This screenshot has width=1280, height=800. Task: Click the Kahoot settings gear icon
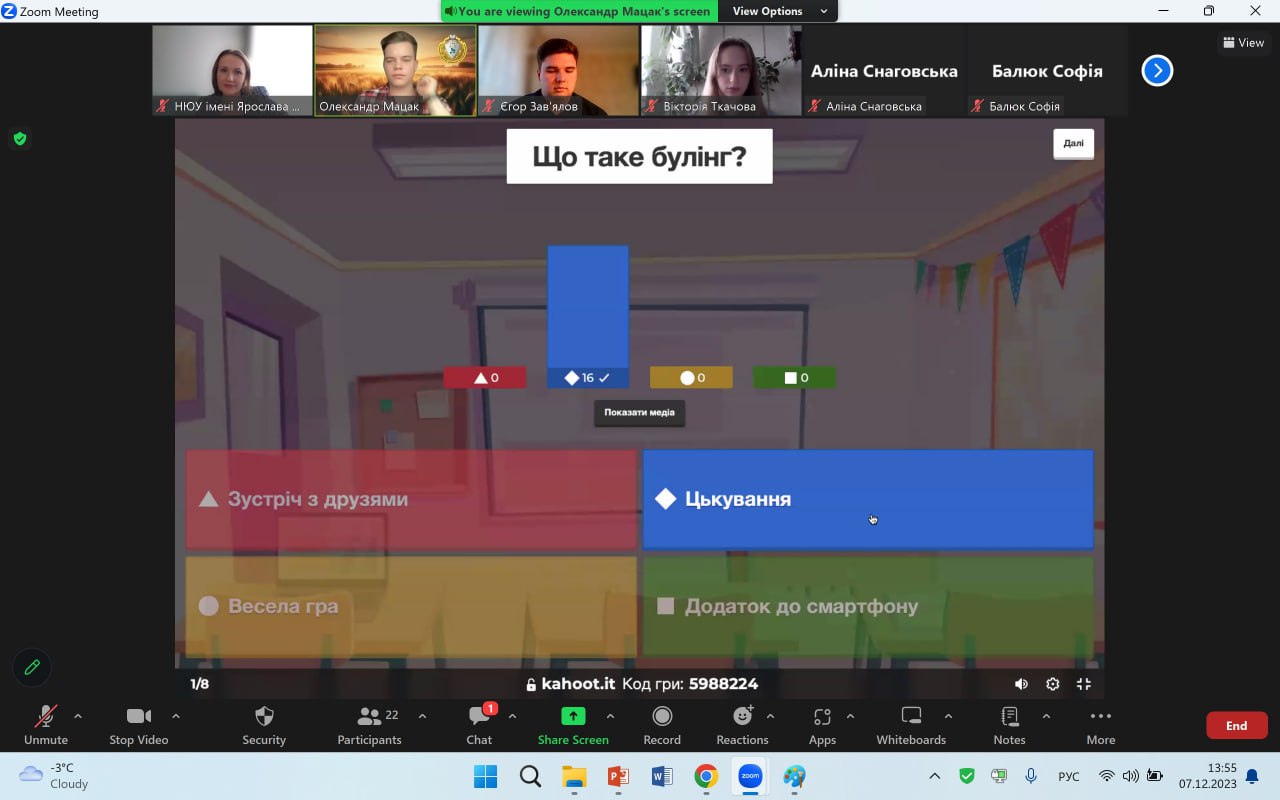click(1052, 684)
